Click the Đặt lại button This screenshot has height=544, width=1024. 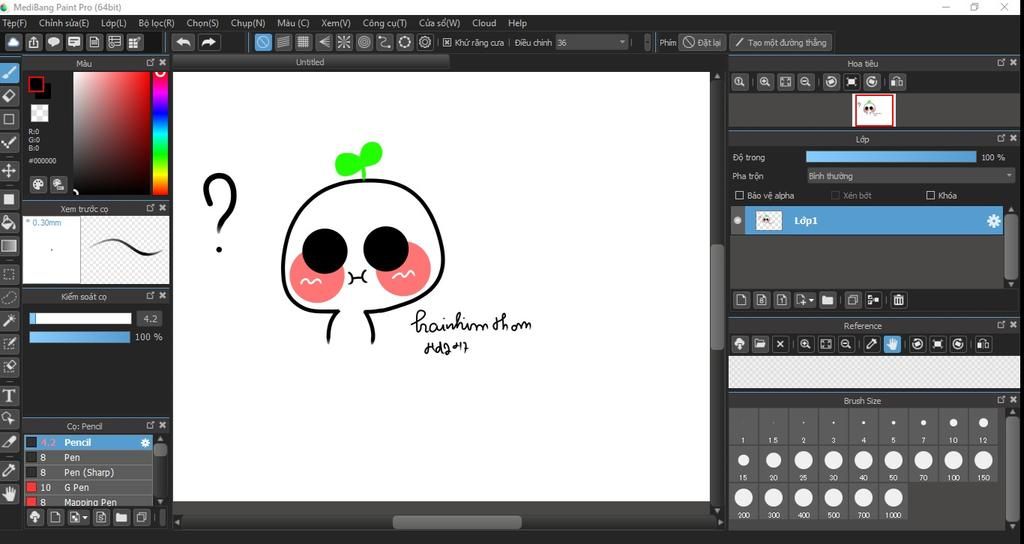pyautogui.click(x=702, y=43)
